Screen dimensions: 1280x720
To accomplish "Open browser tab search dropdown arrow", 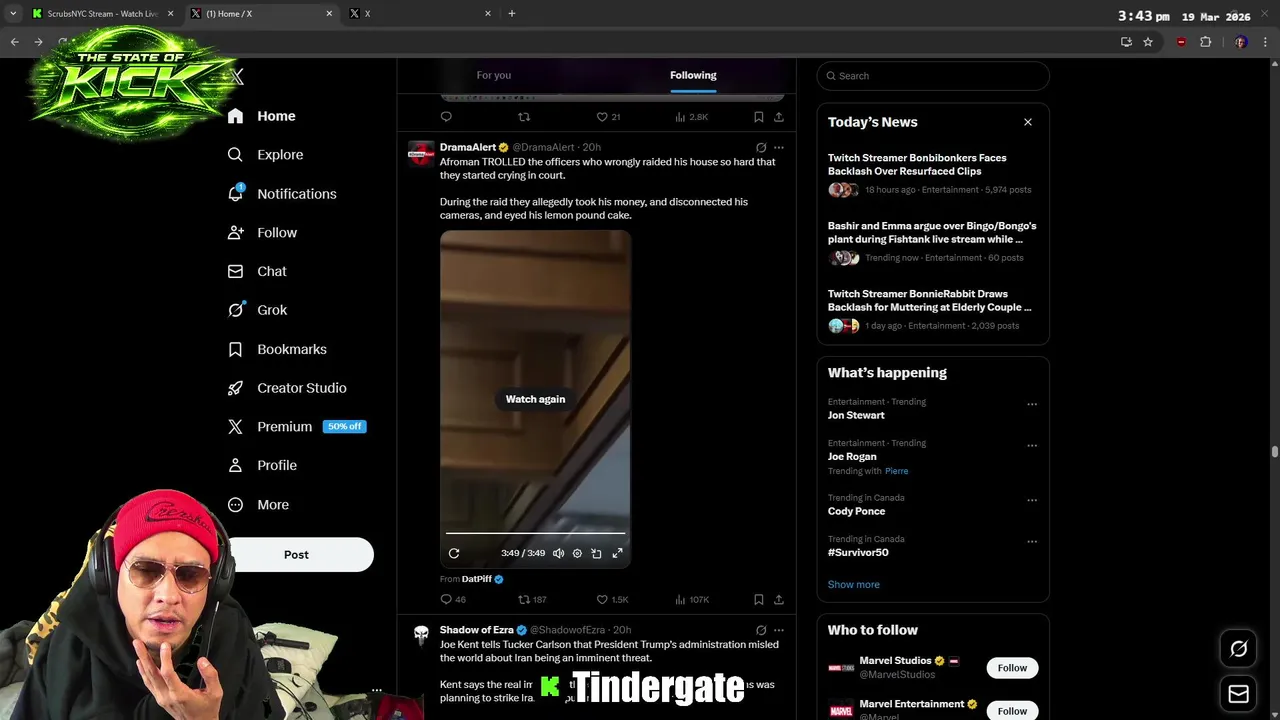I will pos(12,14).
